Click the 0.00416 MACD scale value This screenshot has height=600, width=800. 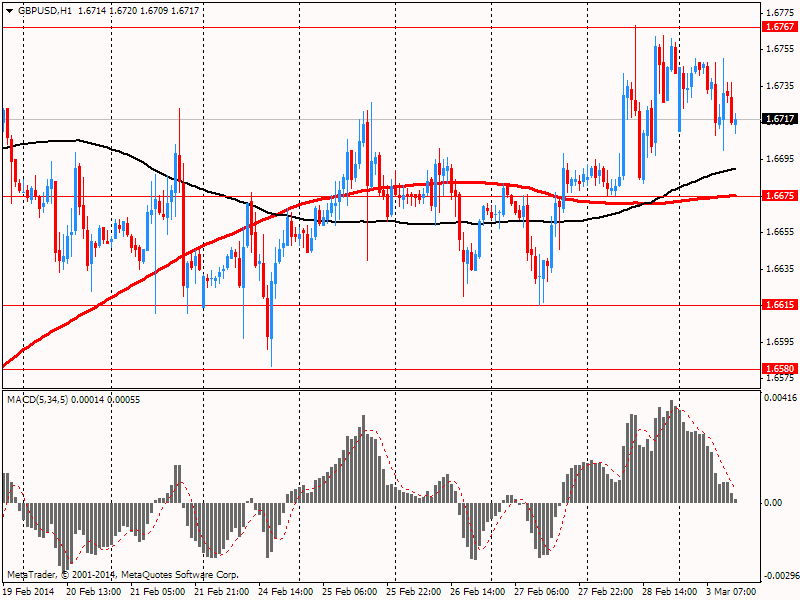tap(780, 398)
